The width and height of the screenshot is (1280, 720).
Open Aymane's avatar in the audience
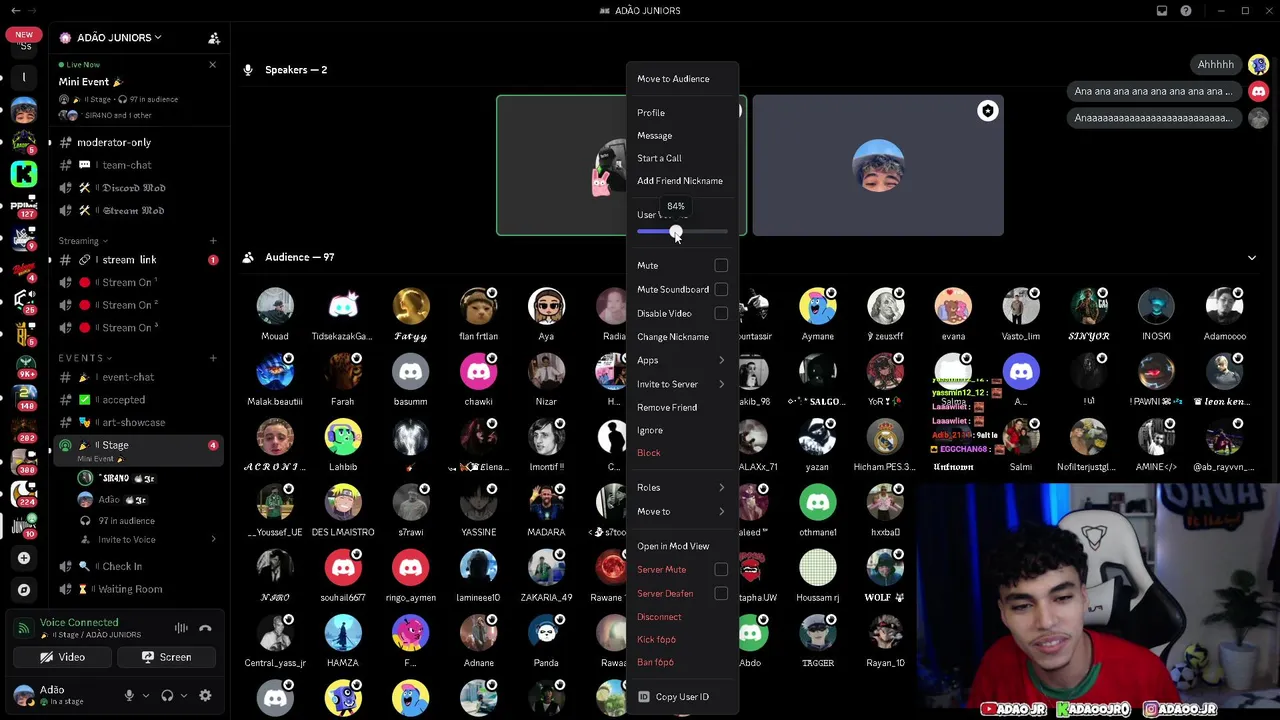click(x=817, y=307)
